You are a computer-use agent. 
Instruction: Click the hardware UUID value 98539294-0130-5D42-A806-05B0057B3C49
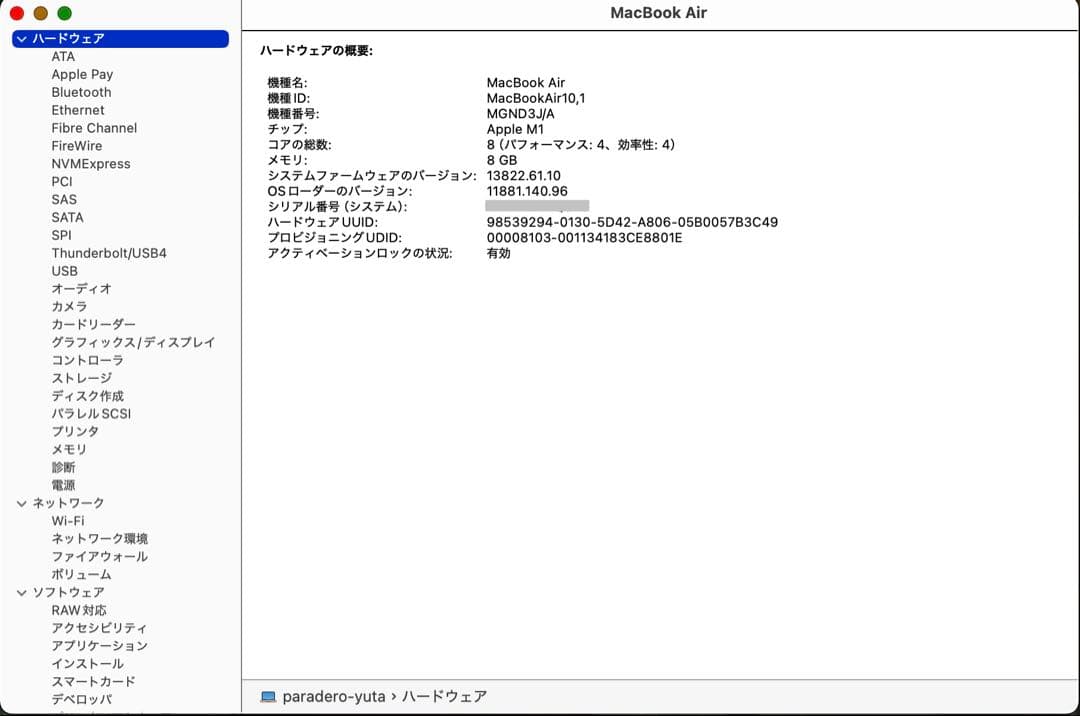click(x=632, y=222)
